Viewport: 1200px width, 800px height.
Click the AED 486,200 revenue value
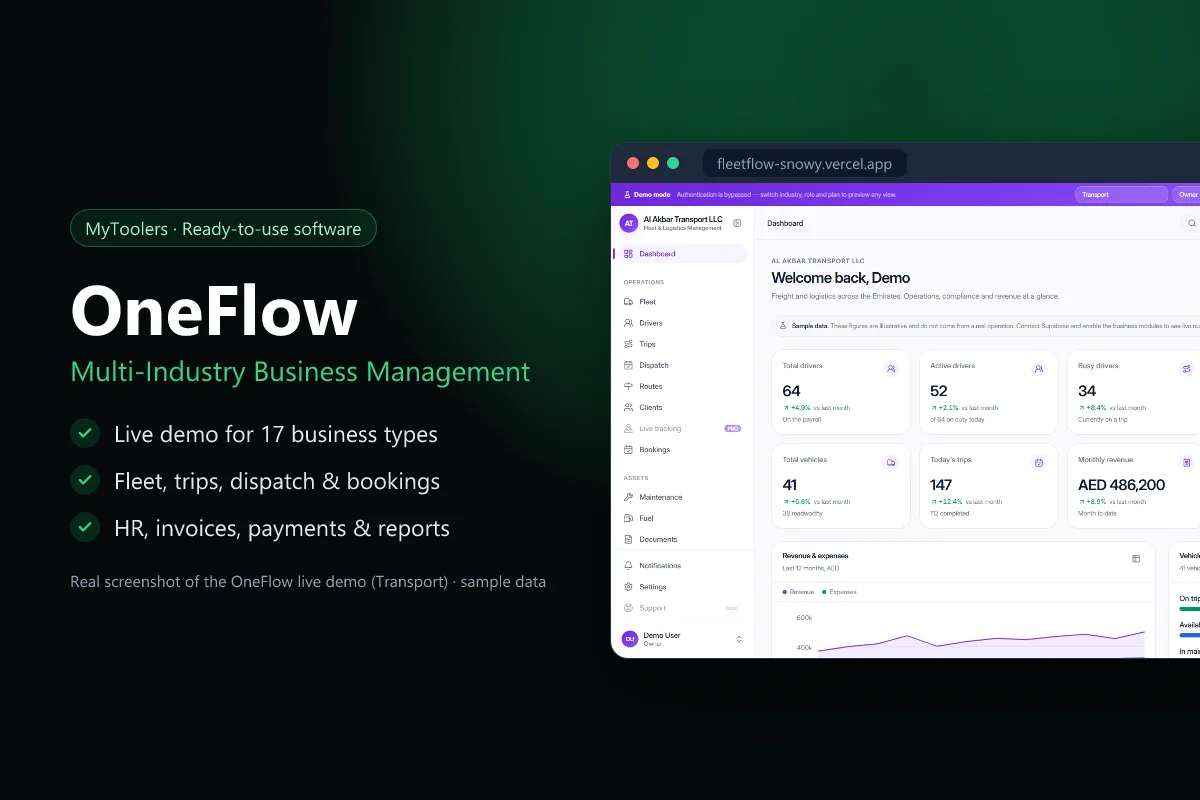click(1122, 485)
